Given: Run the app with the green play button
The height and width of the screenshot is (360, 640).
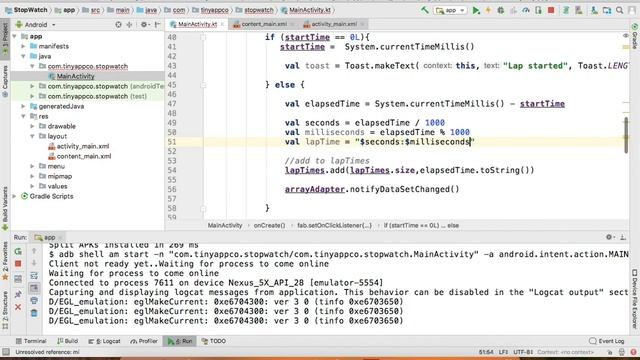Looking at the screenshot, I should click(x=476, y=10).
